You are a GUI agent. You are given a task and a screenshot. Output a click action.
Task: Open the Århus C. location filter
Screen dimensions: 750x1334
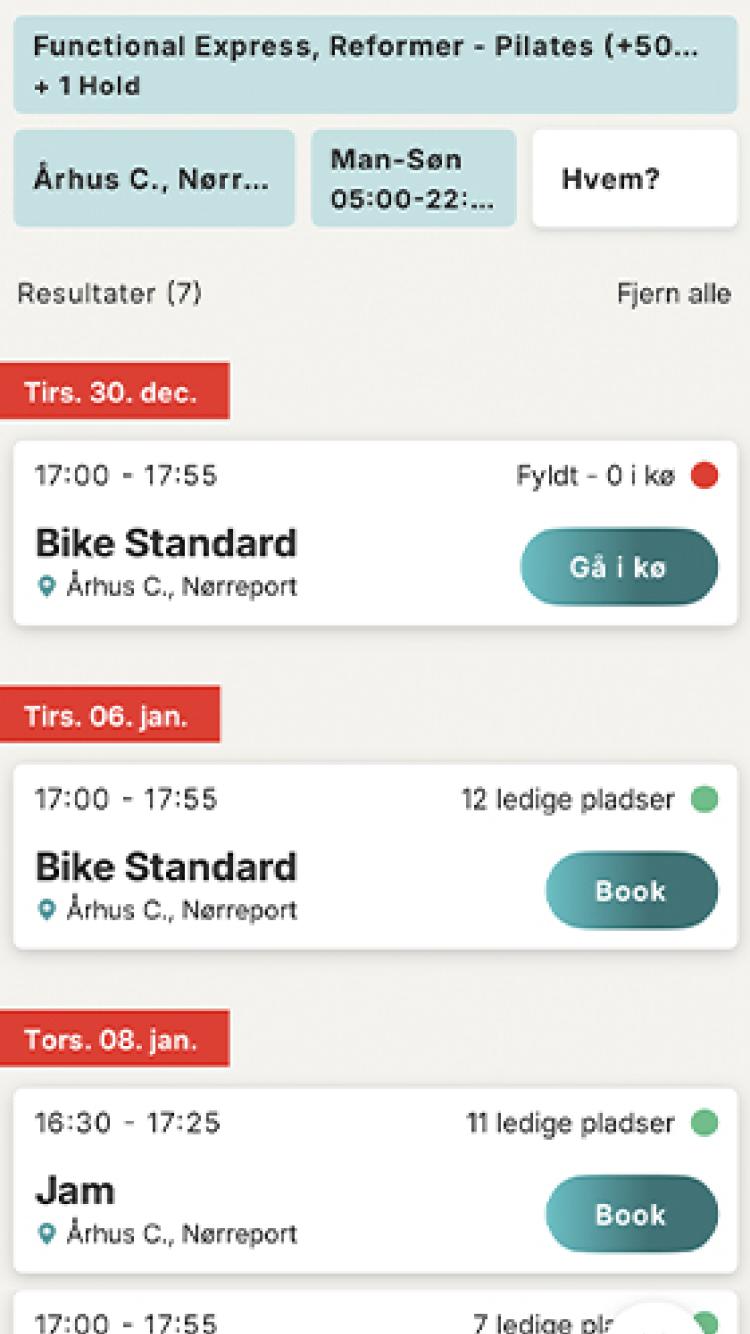[154, 178]
